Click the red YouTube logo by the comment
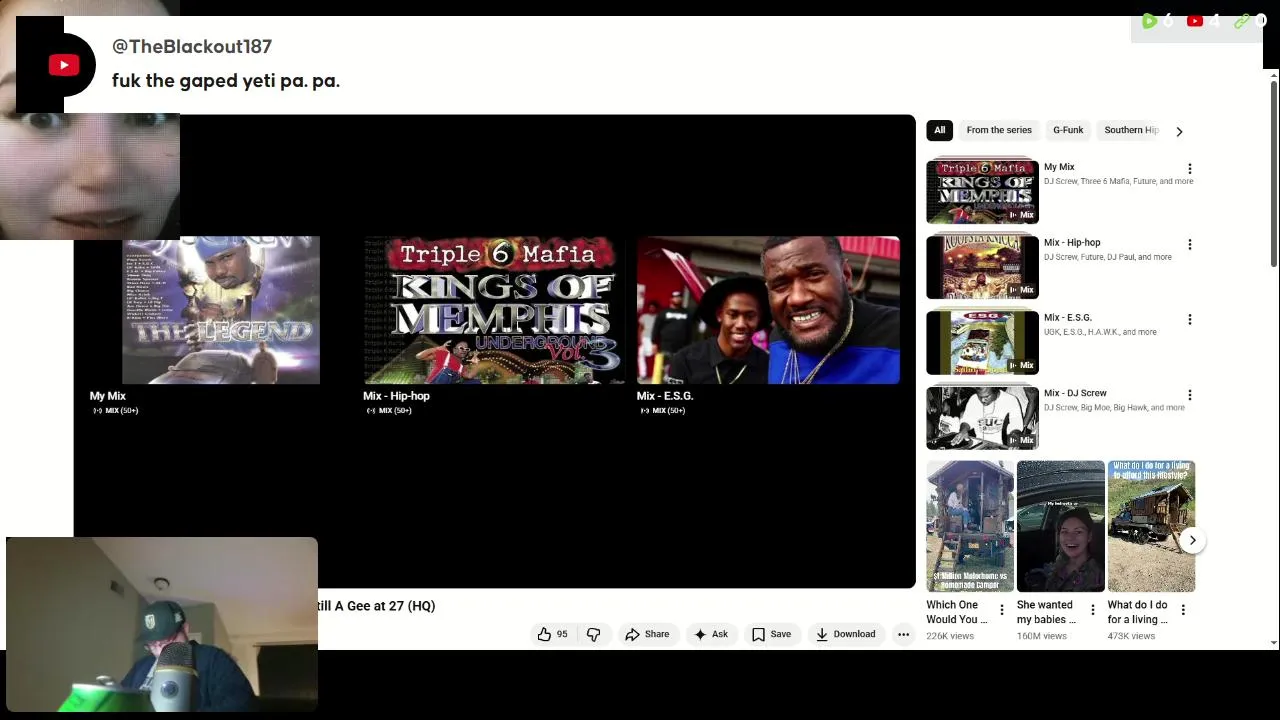Image resolution: width=1280 pixels, height=720 pixels. coord(64,65)
